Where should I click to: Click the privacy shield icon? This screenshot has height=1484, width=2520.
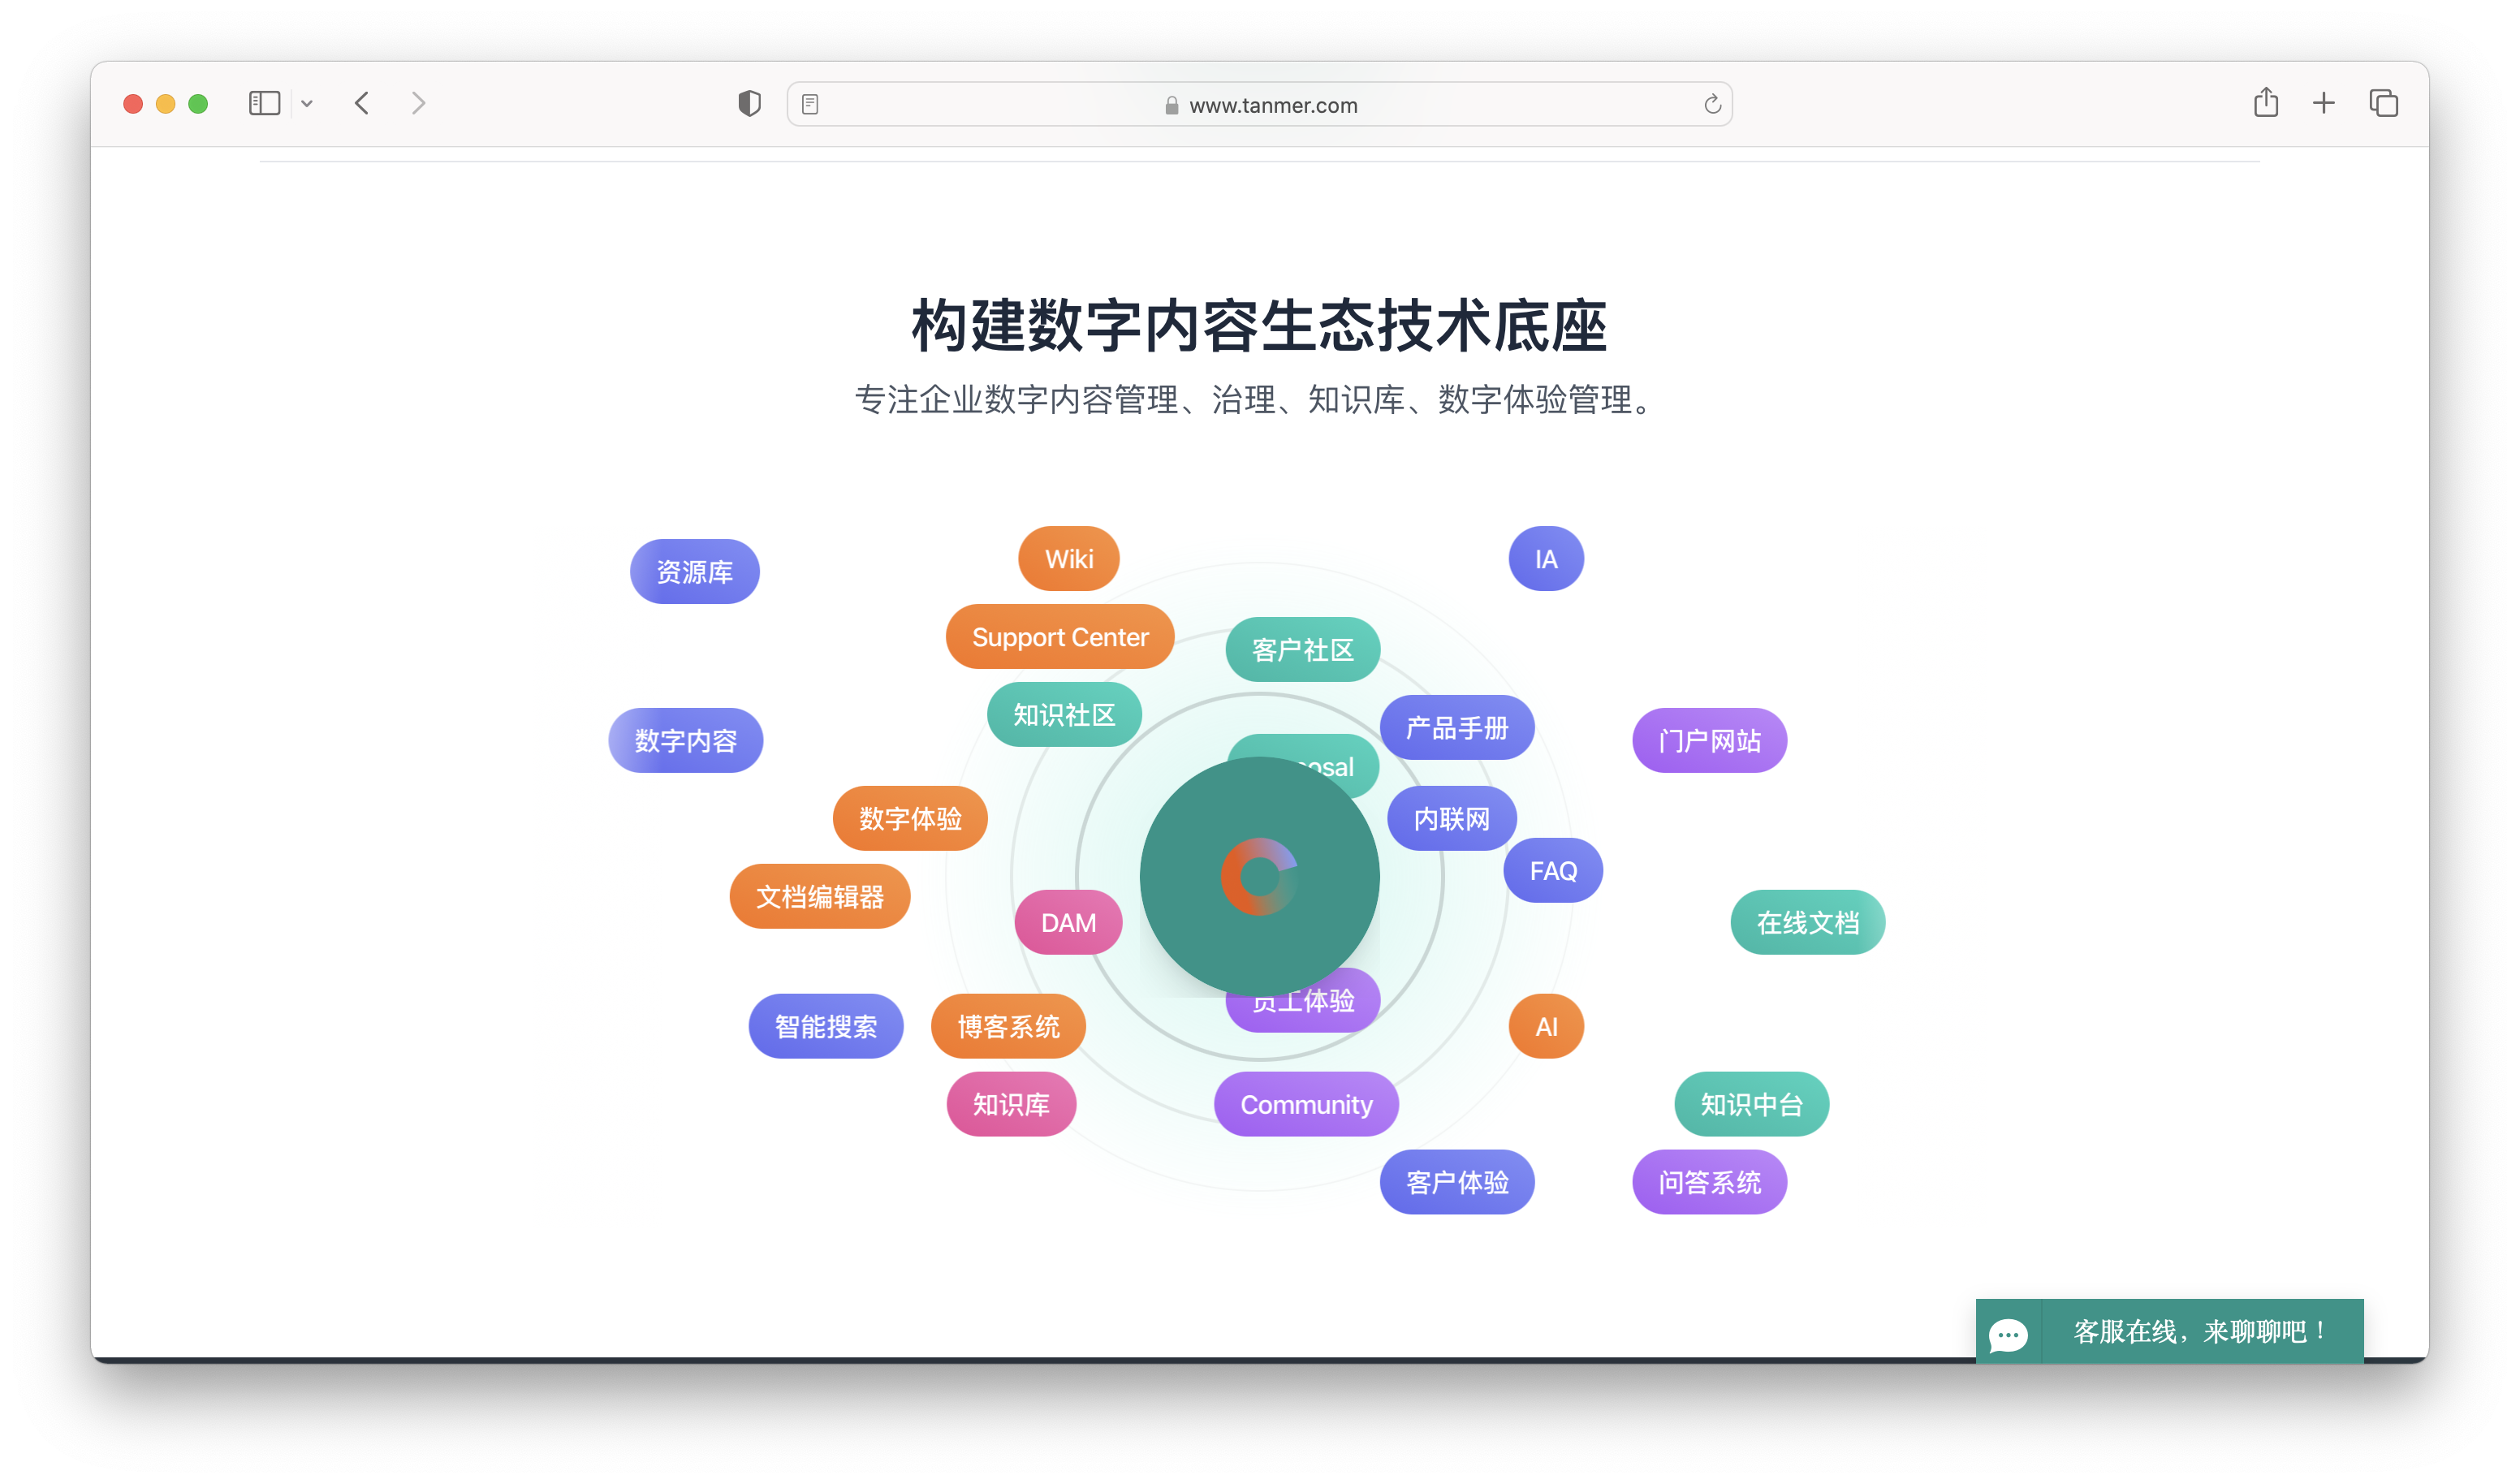coord(749,103)
